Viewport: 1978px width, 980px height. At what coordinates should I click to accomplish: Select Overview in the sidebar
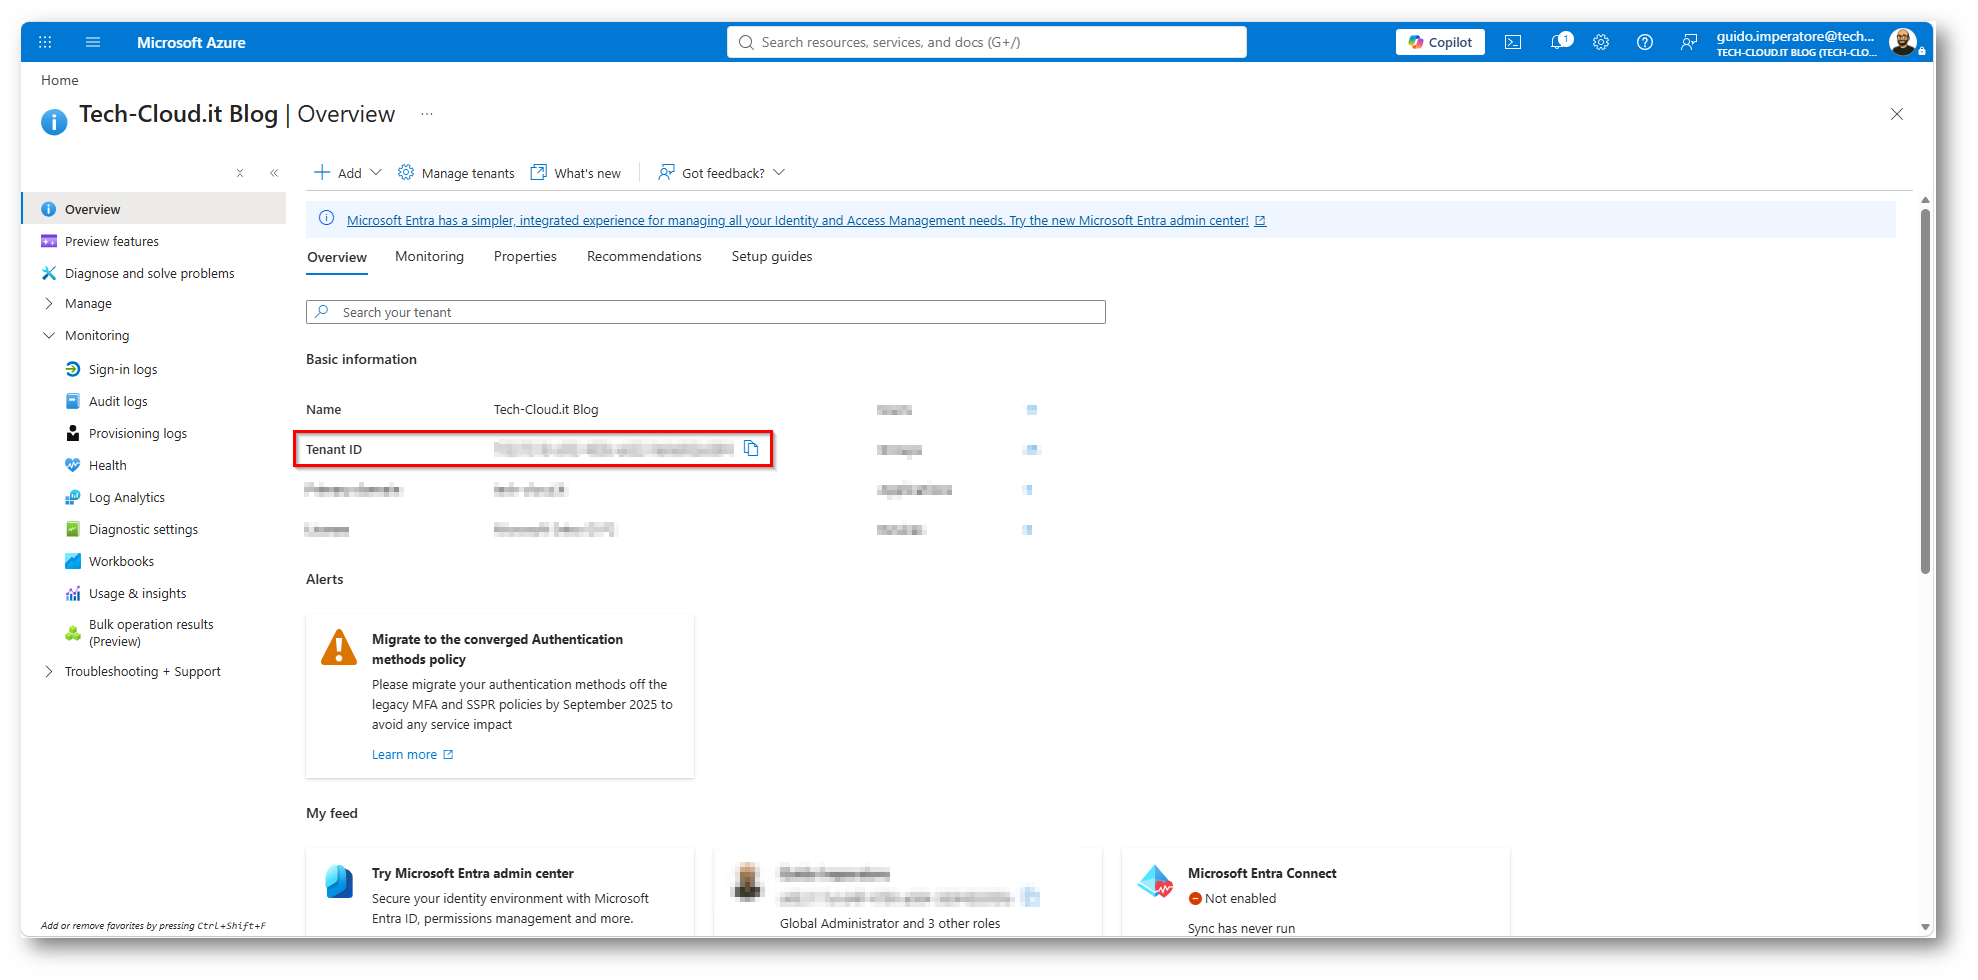[x=154, y=209]
